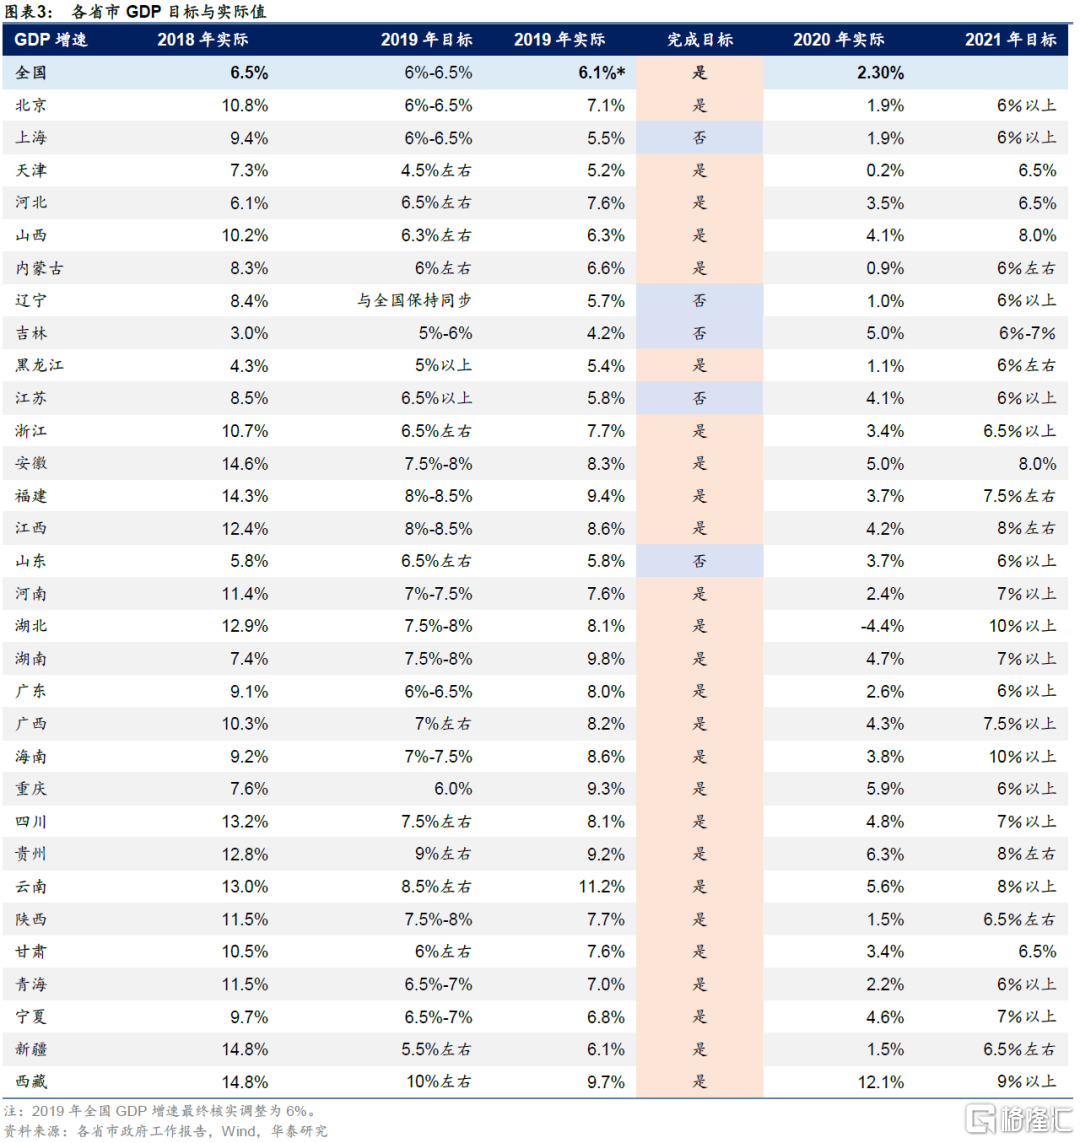
Task: Select the "内蒙古" row label
Action: coord(39,268)
